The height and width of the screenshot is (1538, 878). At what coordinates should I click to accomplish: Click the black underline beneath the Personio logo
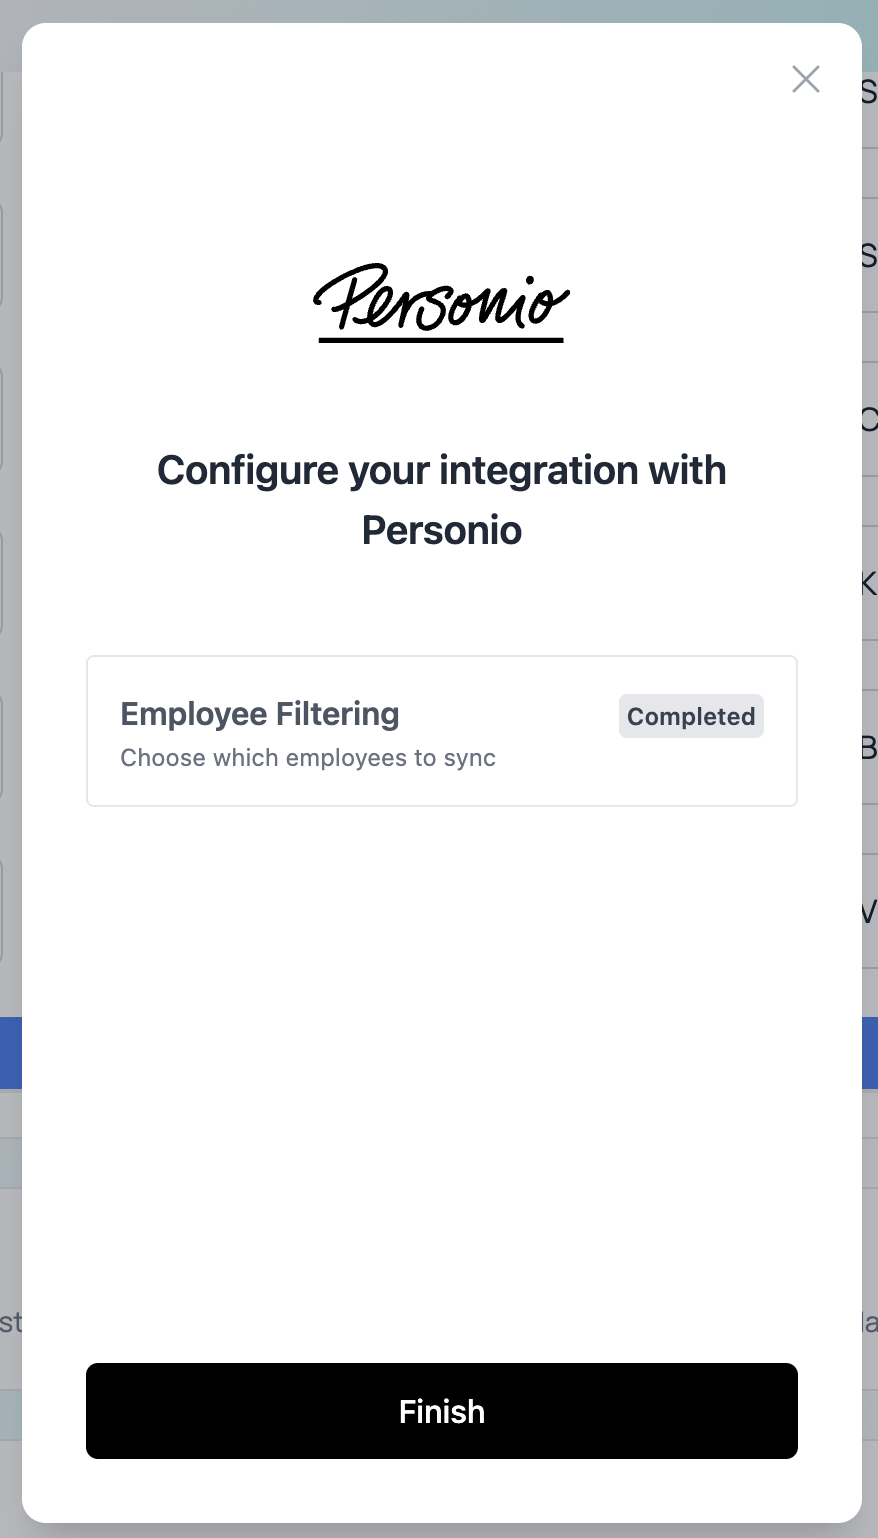[441, 340]
